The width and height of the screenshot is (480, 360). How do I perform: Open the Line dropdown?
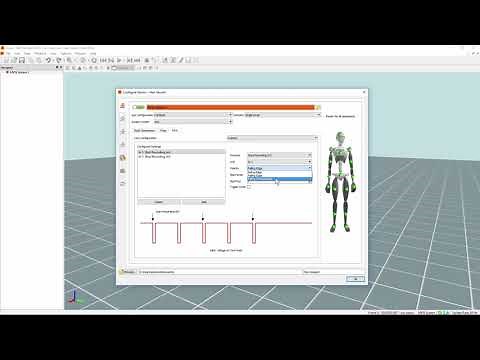coord(279,162)
